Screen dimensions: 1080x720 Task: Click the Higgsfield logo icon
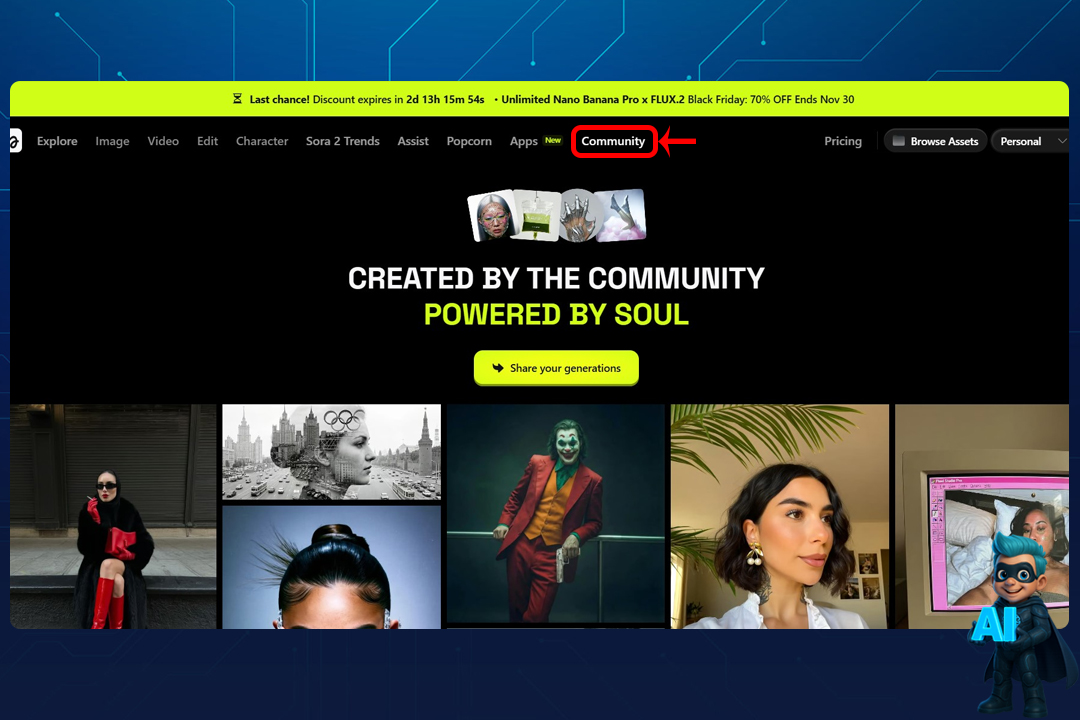coord(15,142)
